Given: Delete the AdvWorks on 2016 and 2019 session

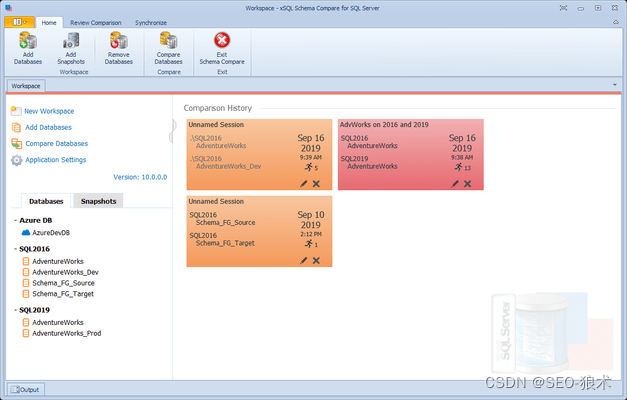Looking at the screenshot, I should pos(467,184).
